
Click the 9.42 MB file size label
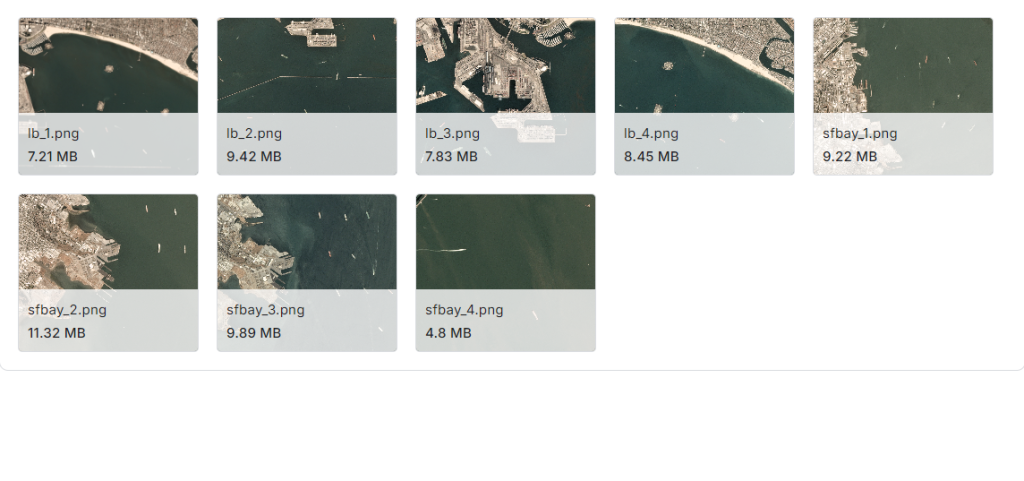[254, 157]
